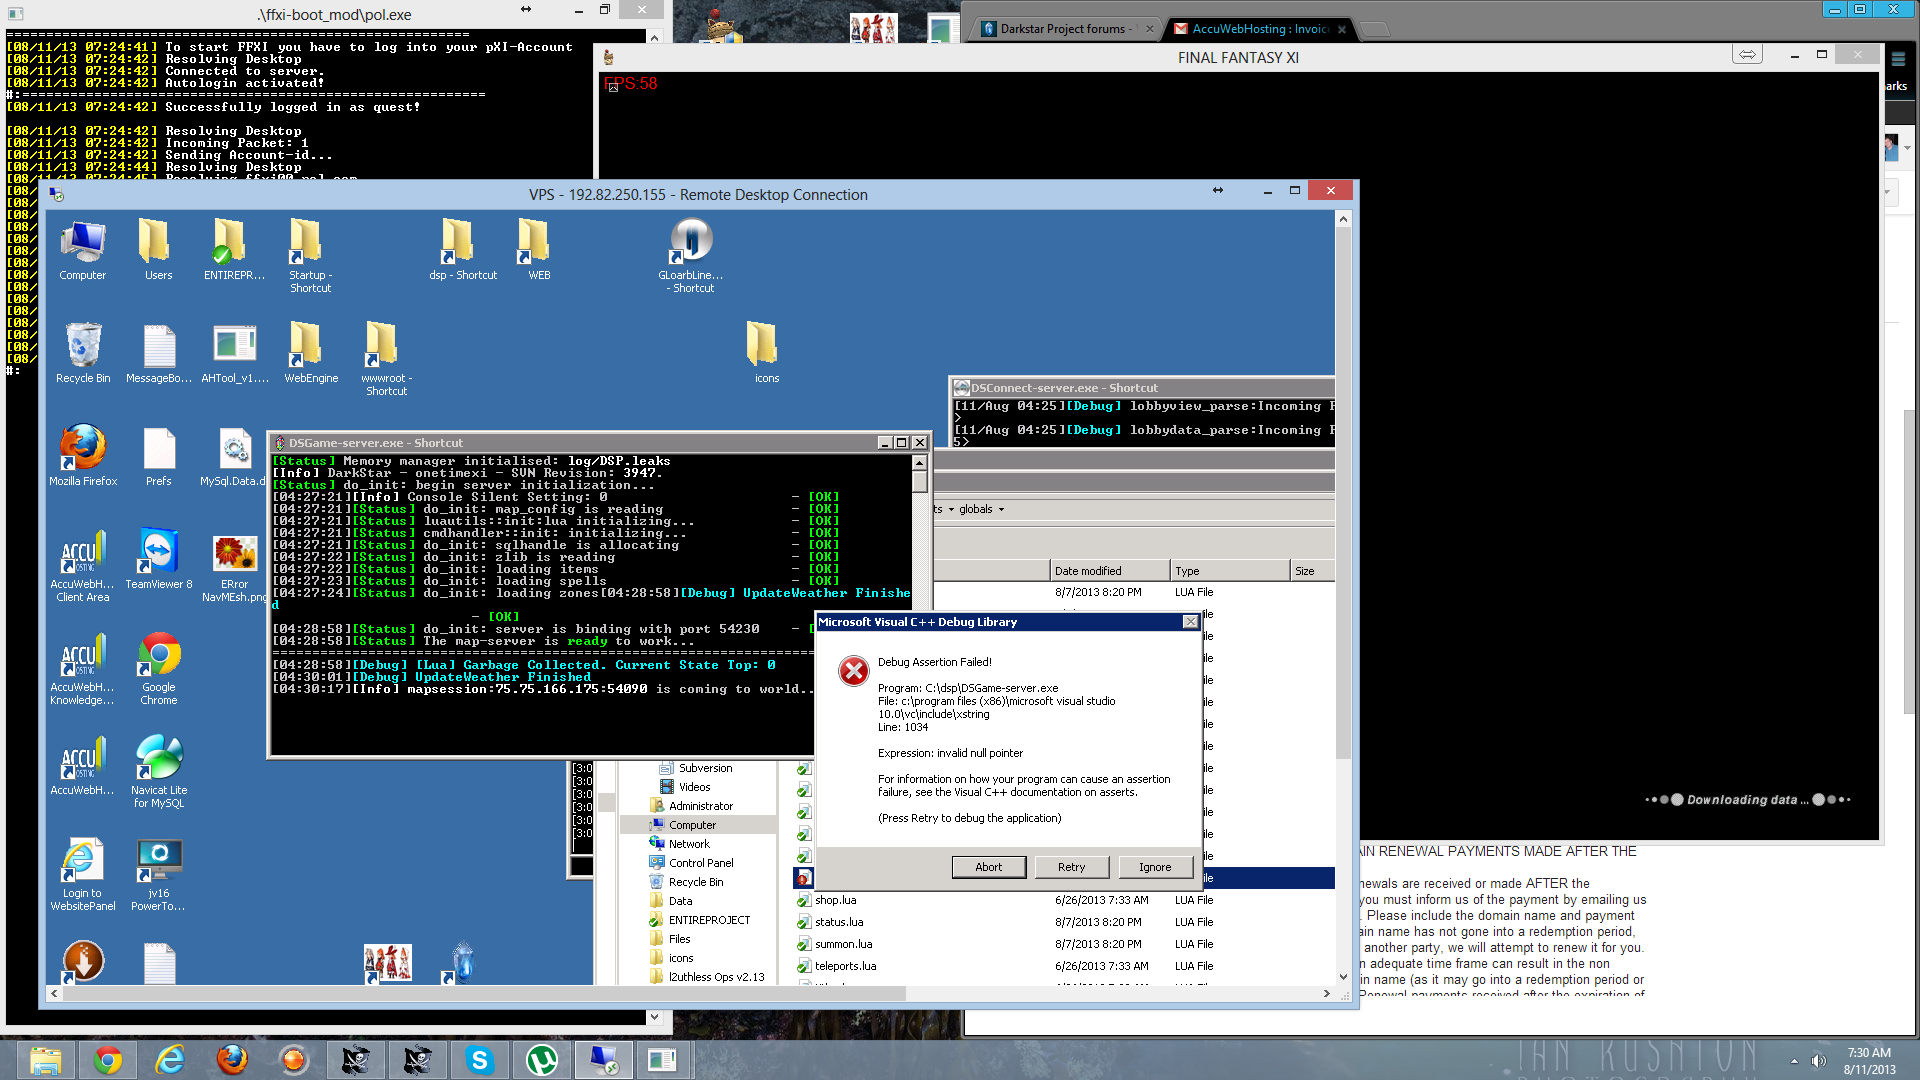
Task: Select Control Panel in the folder tree
Action: 700,863
